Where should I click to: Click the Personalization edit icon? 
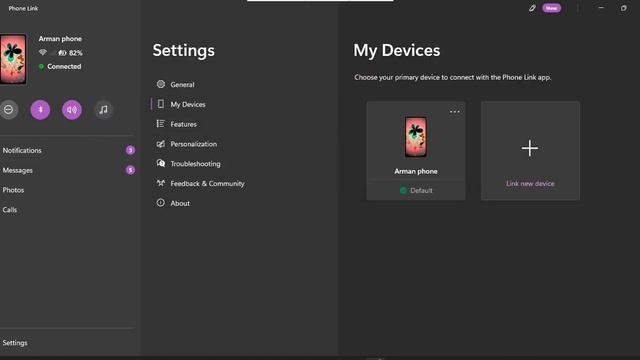pyautogui.click(x=161, y=144)
